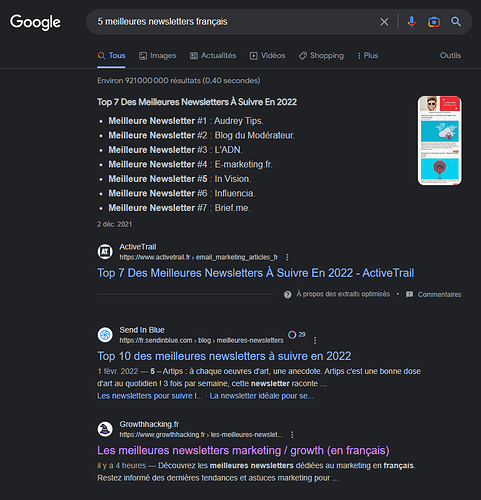Click the SEO score 29 badge icon
Image resolution: width=481 pixels, height=500 pixels.
click(x=292, y=335)
